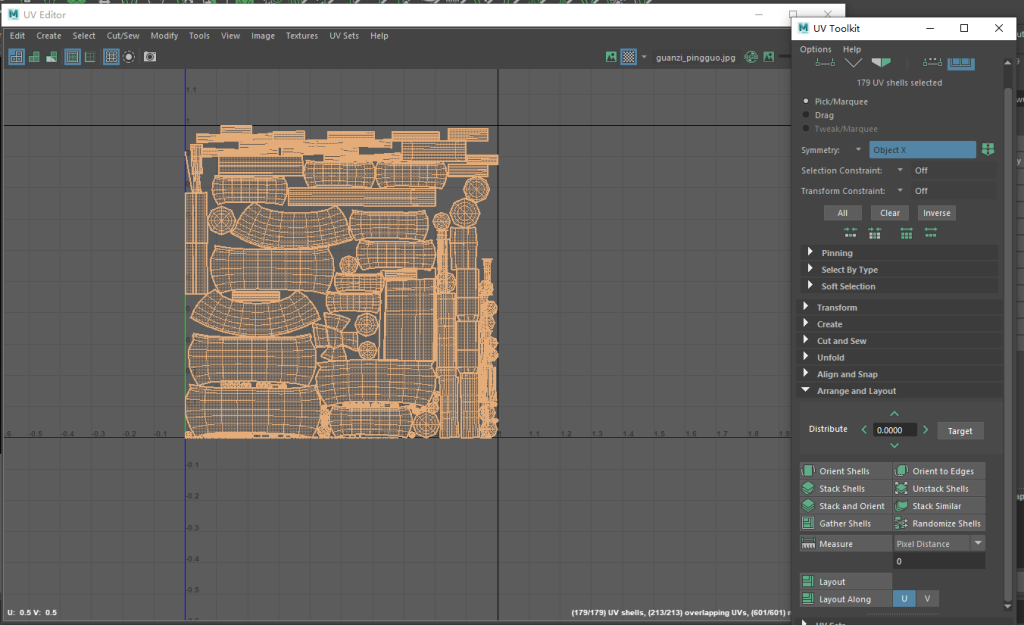The image size is (1024, 625).
Task: Click the dashed circle isolate-select icon
Action: click(129, 57)
